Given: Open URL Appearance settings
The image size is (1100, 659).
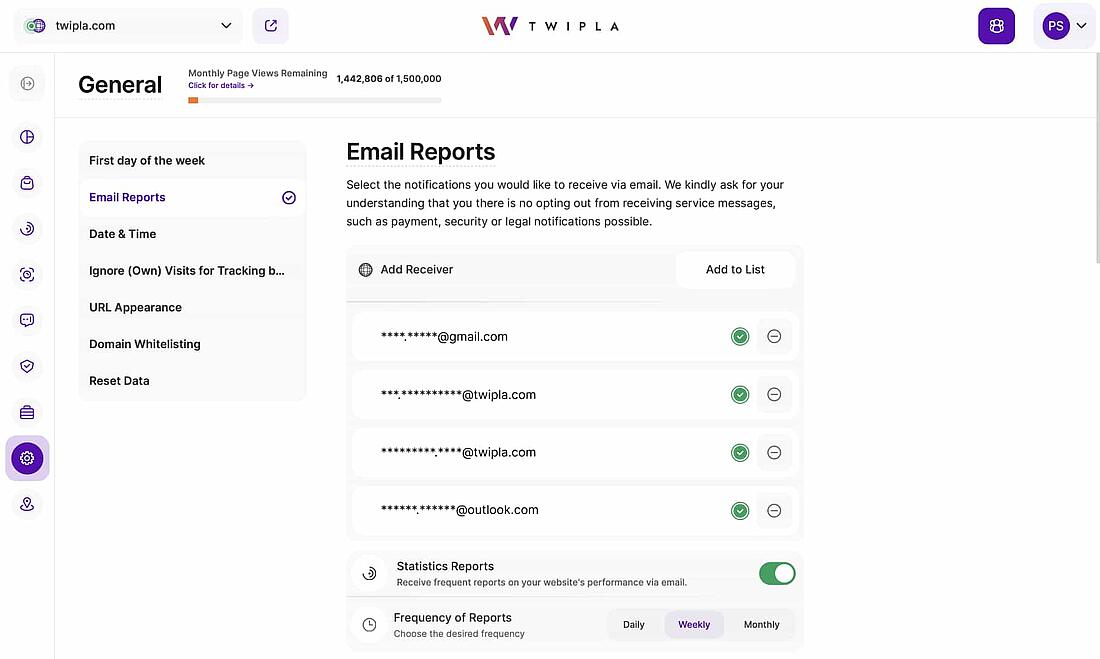Looking at the screenshot, I should [192, 307].
